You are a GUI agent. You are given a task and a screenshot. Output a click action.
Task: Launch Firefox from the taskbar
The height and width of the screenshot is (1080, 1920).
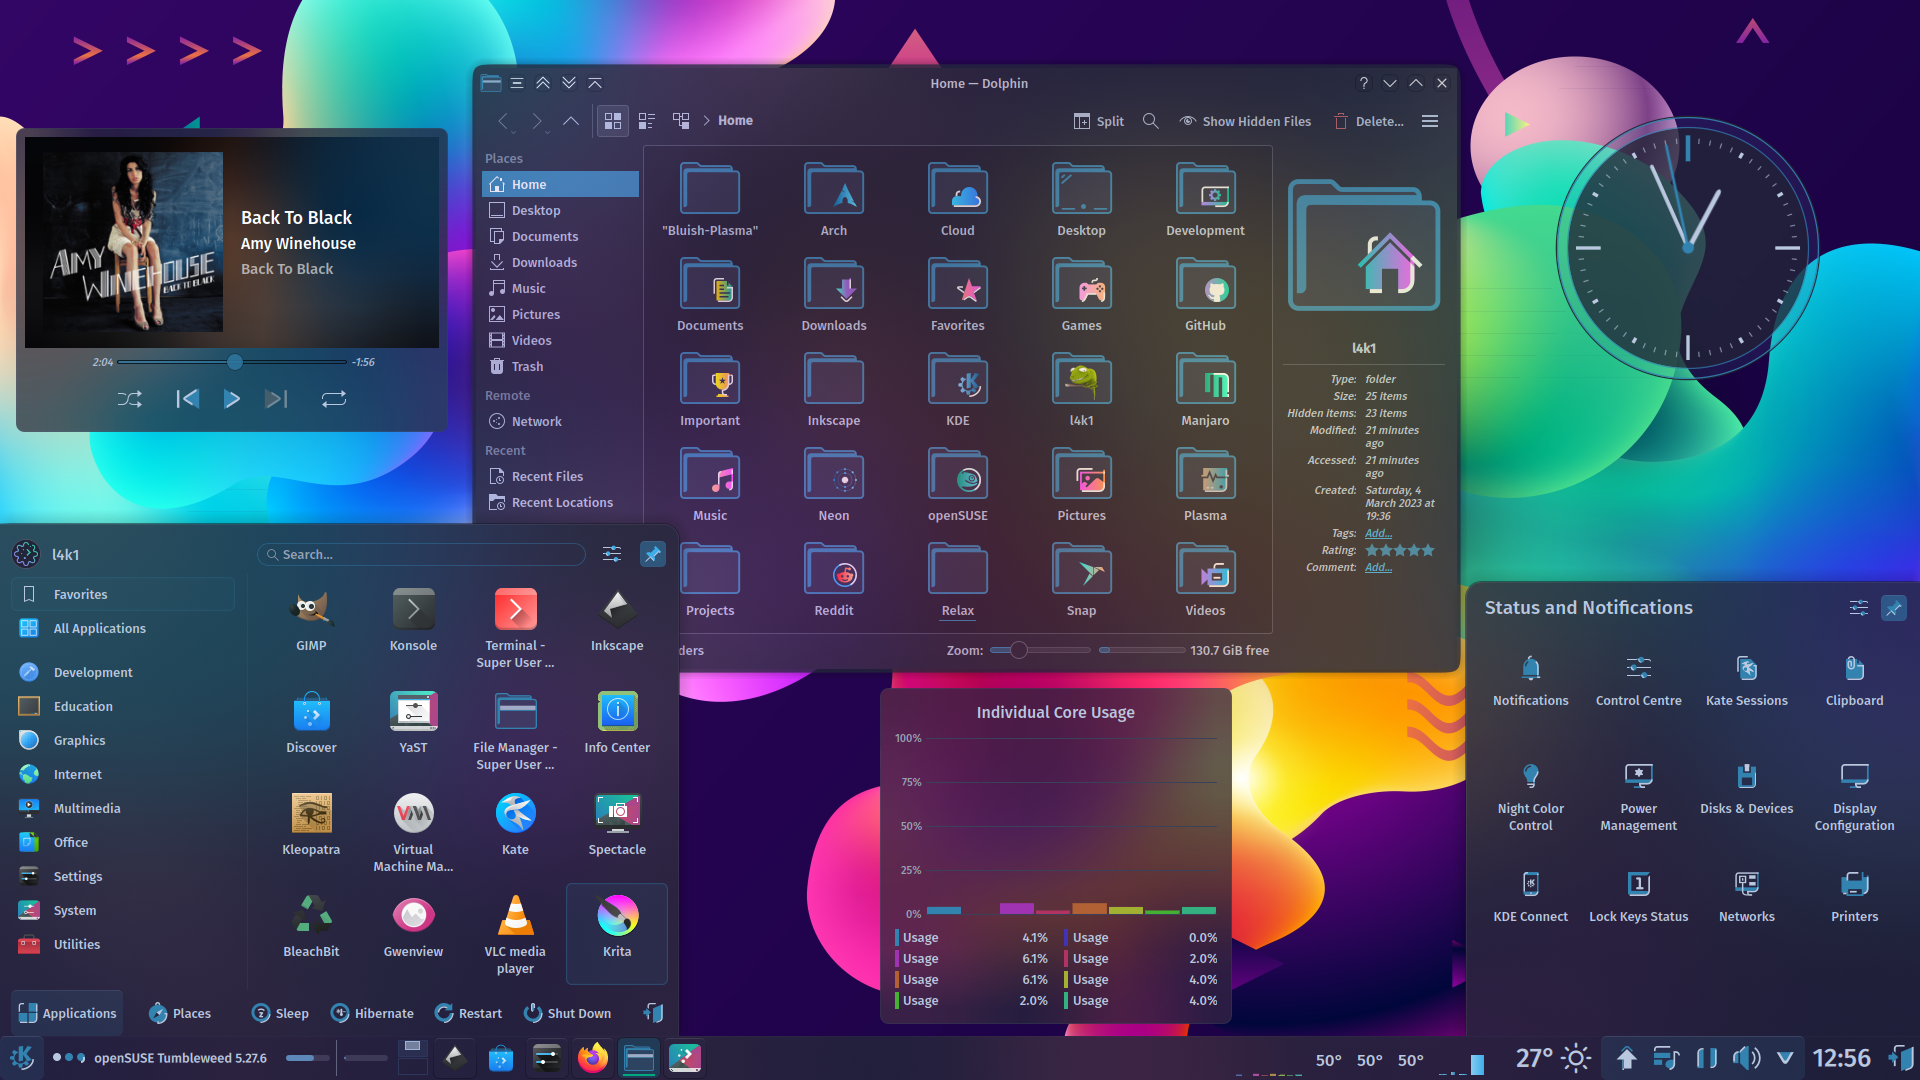[592, 1057]
